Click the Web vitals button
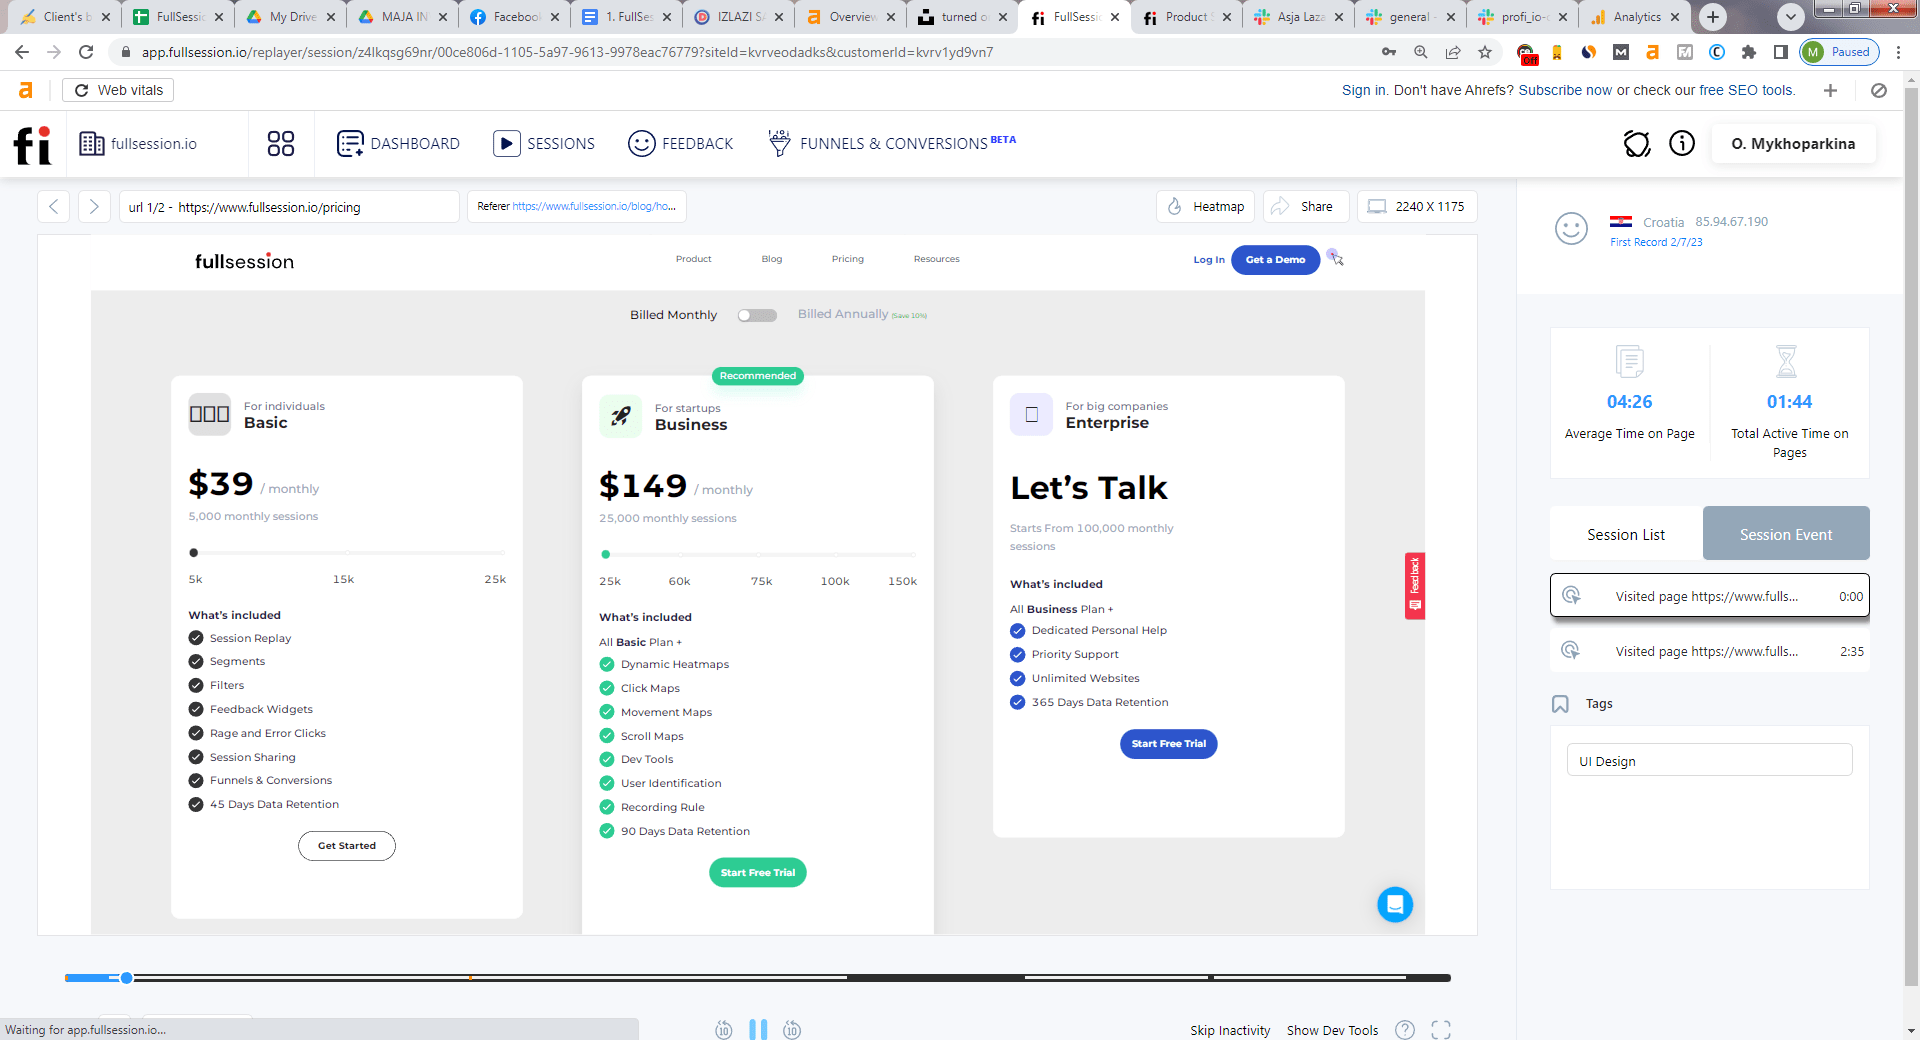Image resolution: width=1920 pixels, height=1040 pixels. point(118,90)
